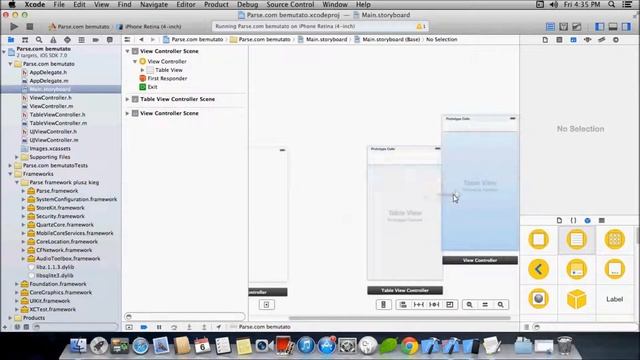This screenshot has height=360, width=640.
Task: Expand the Supporting Files group
Action: click(x=17, y=157)
